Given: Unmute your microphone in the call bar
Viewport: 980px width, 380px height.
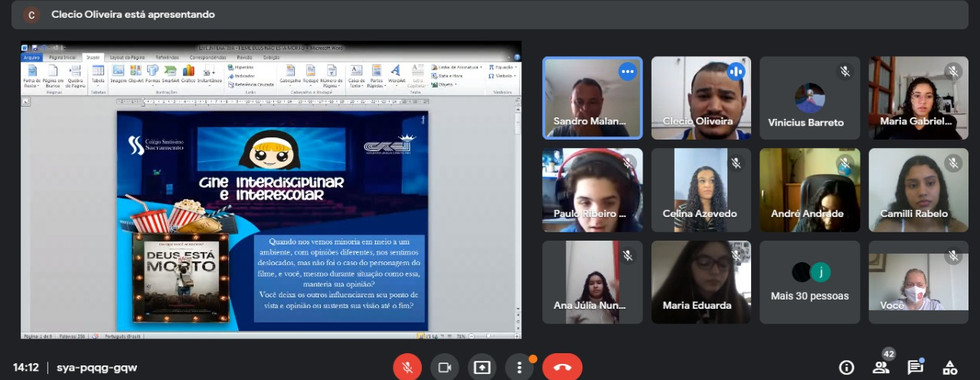Looking at the screenshot, I should (407, 368).
